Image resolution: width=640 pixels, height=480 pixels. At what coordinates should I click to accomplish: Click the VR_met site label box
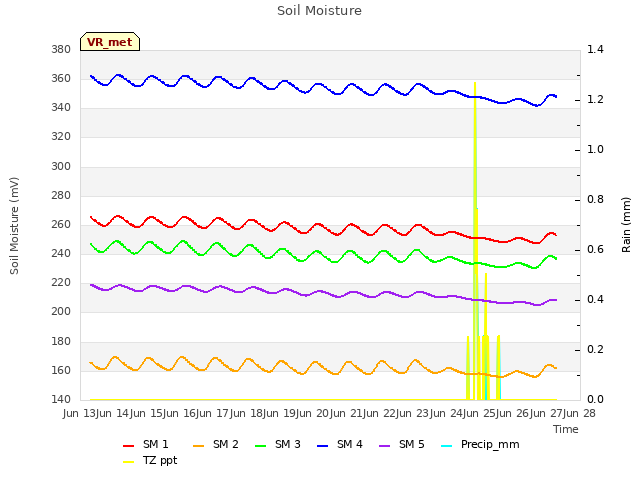[110, 42]
